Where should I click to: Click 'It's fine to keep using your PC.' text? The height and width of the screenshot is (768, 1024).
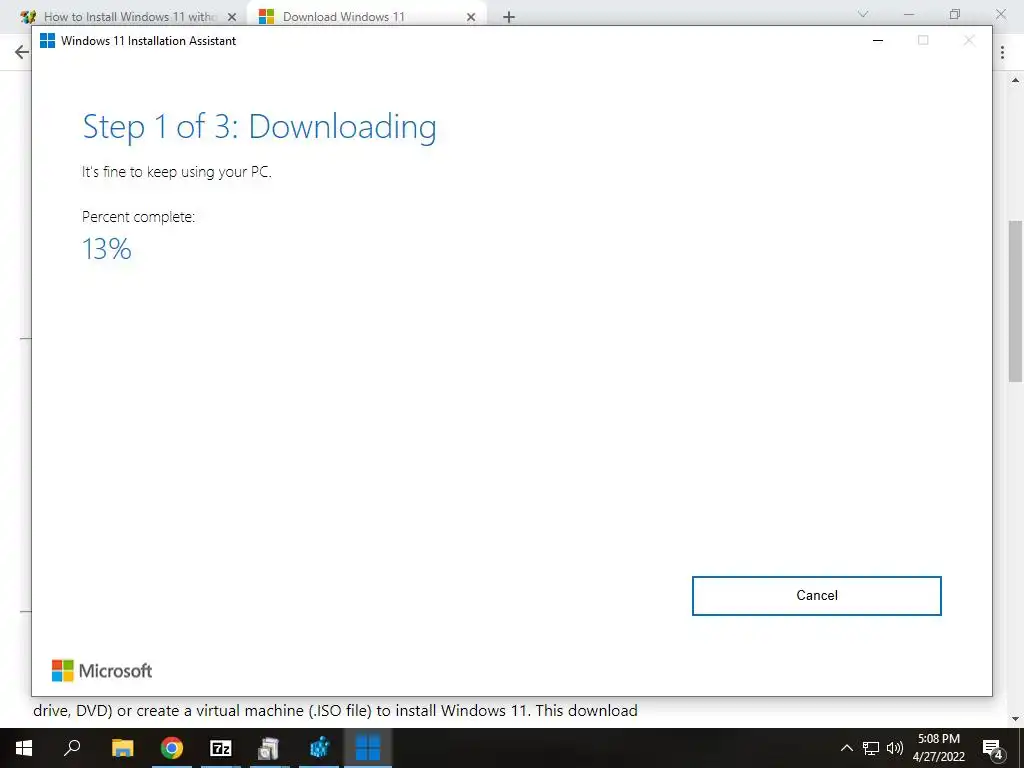coord(176,172)
